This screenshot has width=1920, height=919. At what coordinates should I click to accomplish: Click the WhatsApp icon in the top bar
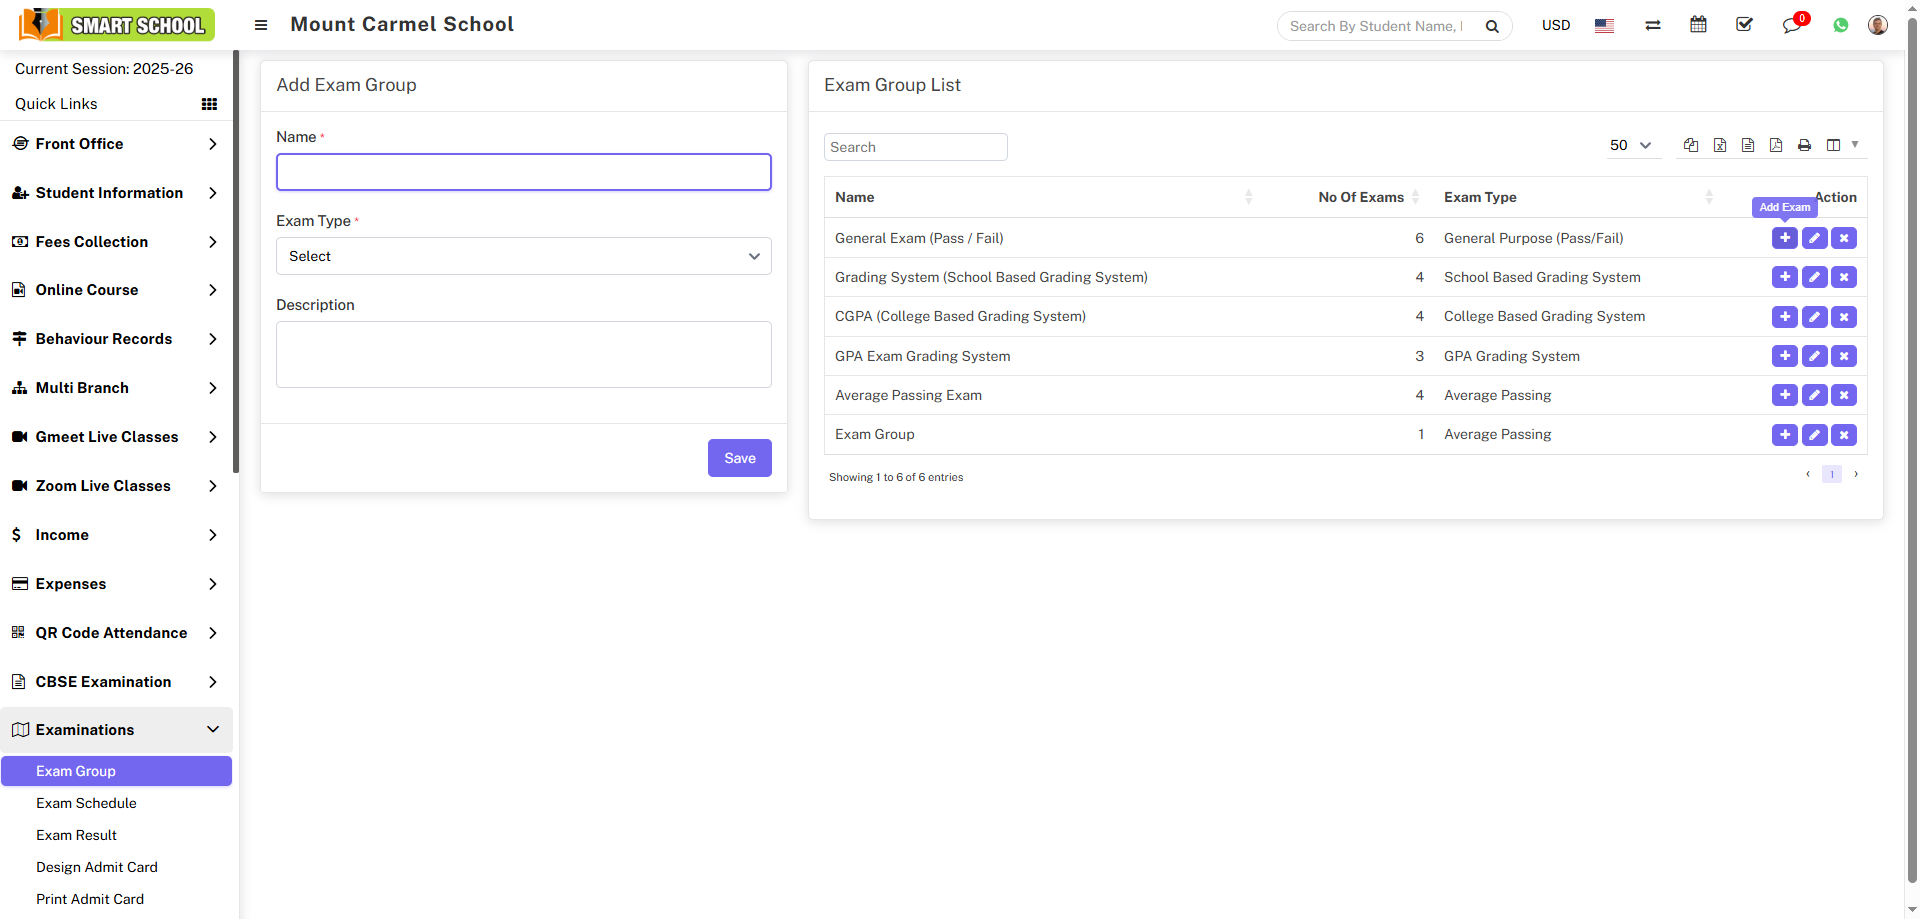1841,25
